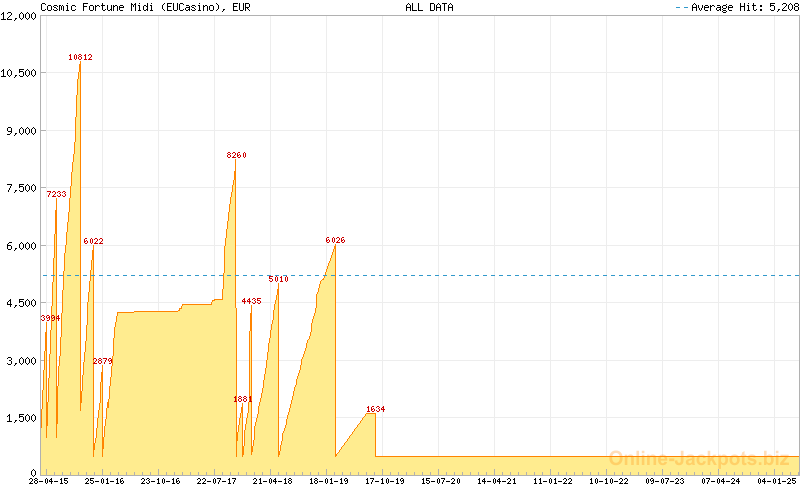800x490 pixels.
Task: Click the 8260 peak label
Action: [x=236, y=156]
